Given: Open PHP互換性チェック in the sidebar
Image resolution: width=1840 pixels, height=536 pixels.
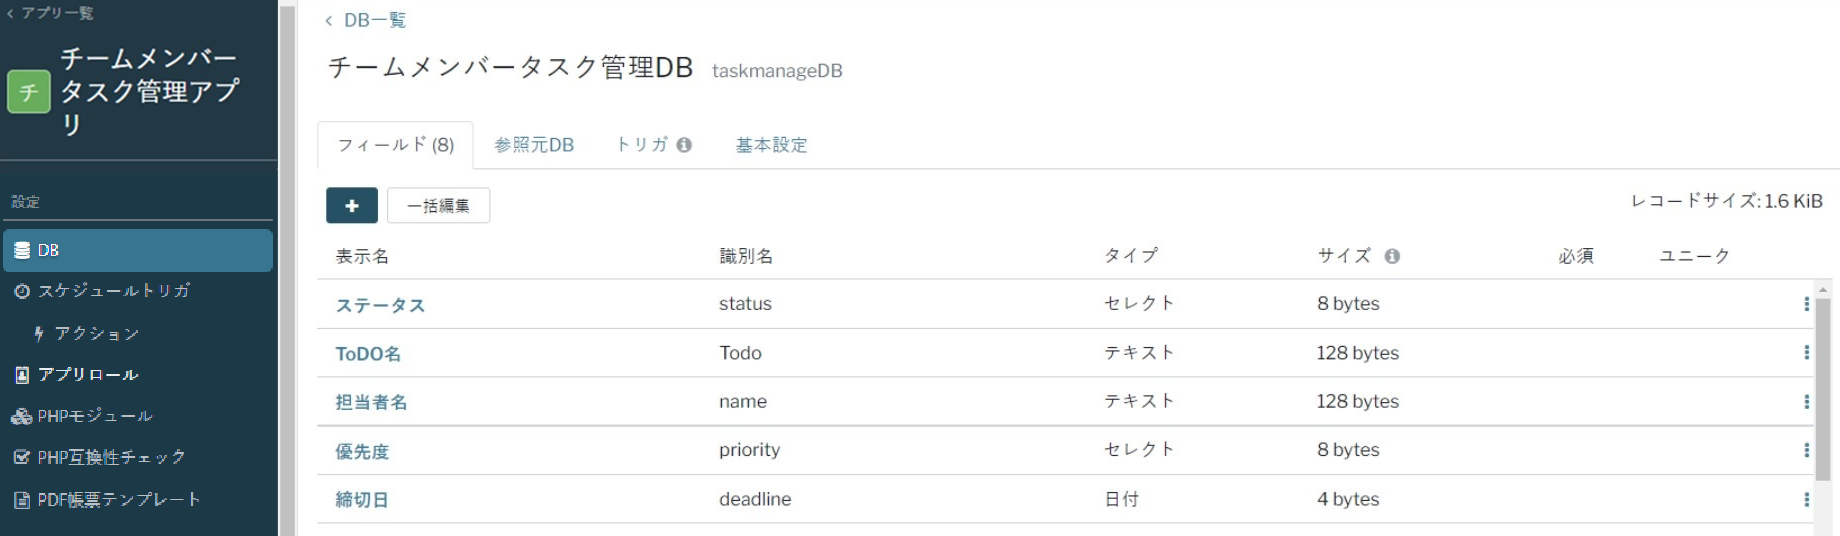Looking at the screenshot, I should point(111,457).
